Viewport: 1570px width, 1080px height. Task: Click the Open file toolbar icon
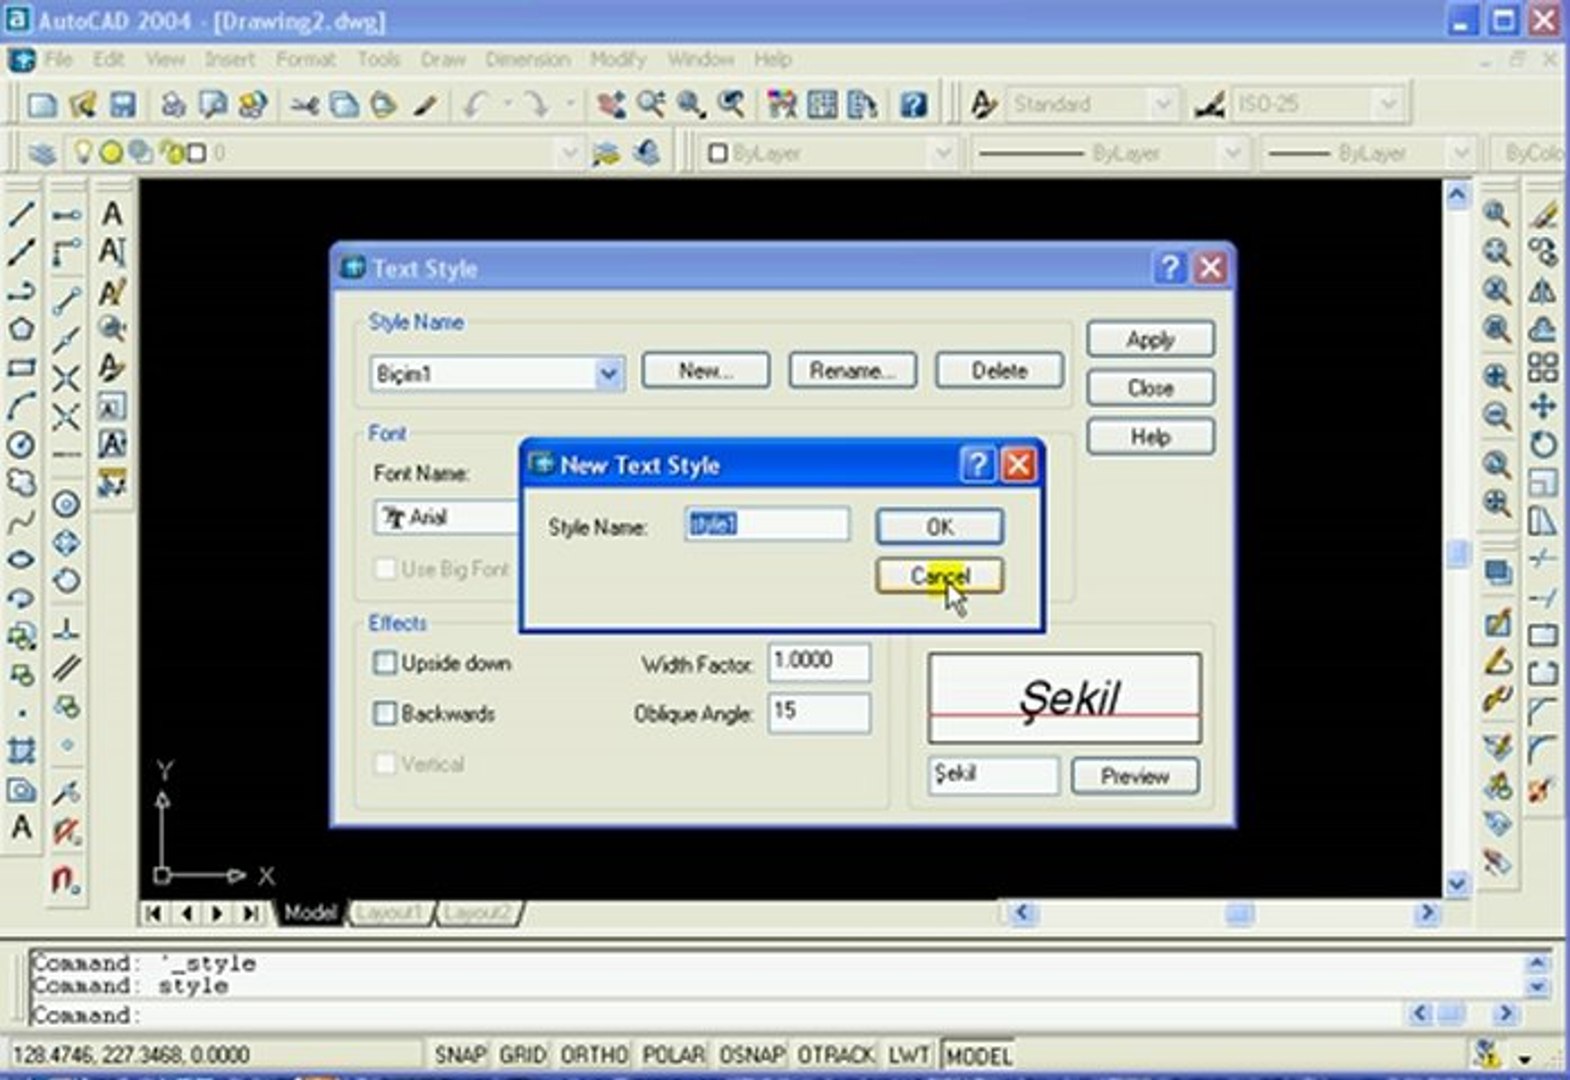(82, 104)
